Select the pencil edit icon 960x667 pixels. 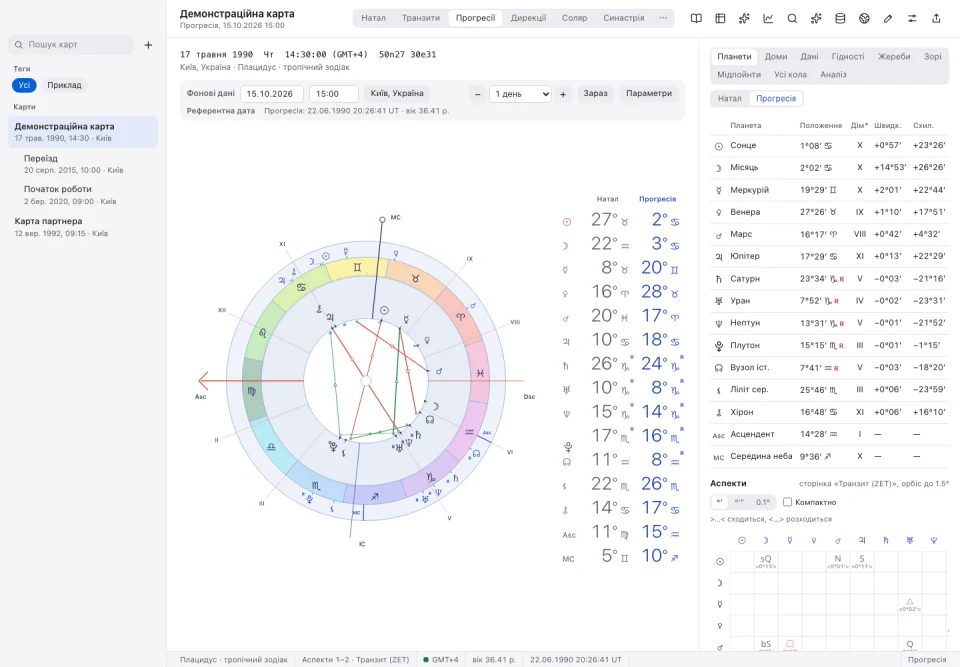888,18
